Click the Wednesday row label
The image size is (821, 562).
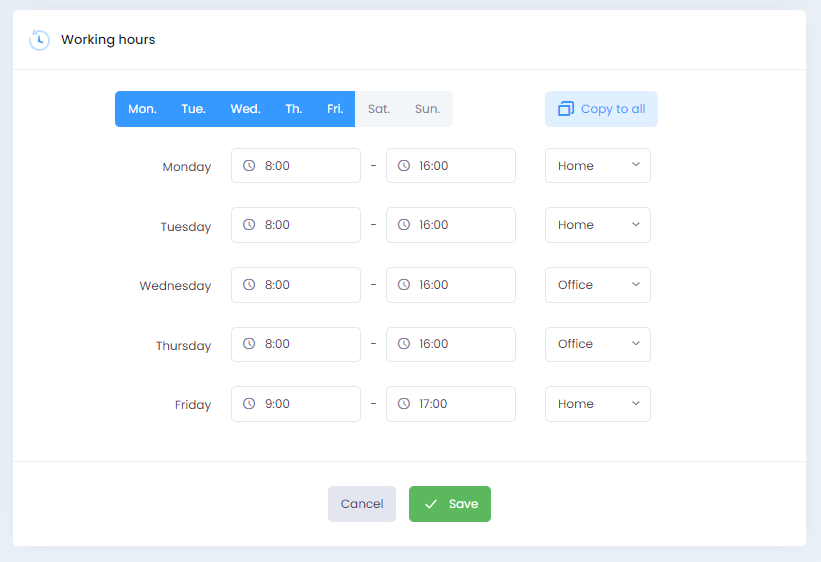tap(175, 286)
